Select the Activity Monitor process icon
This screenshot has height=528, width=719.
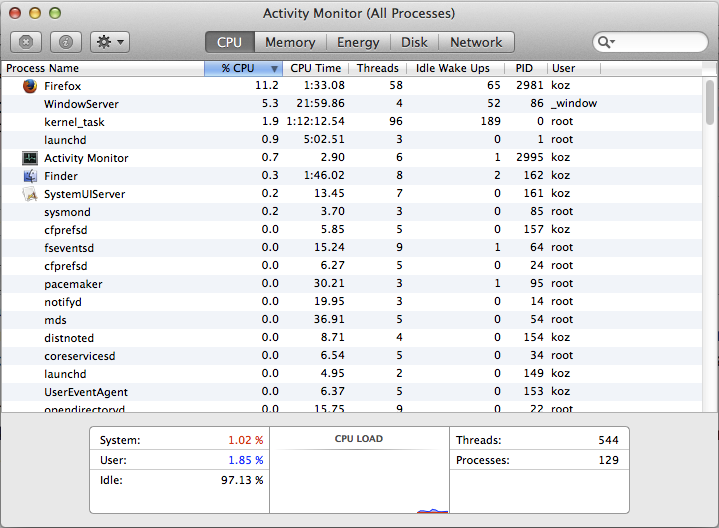30,158
